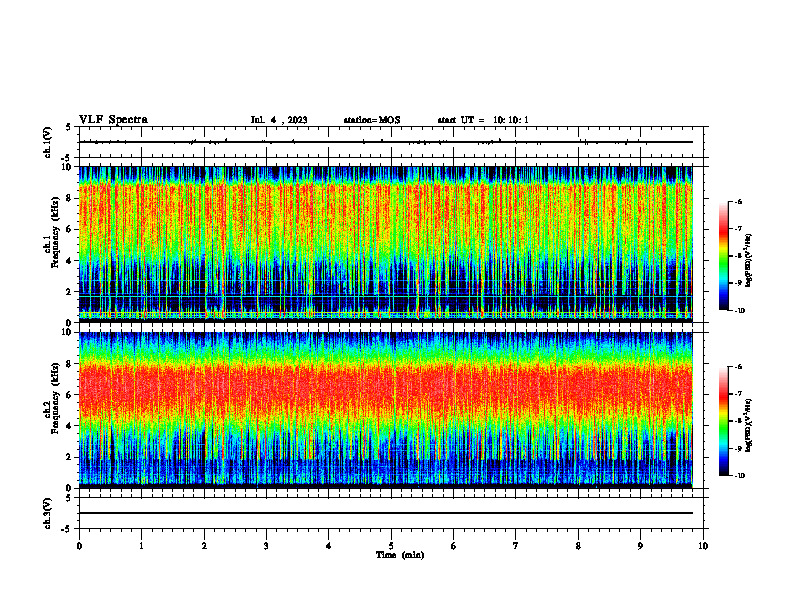Click the ch.2 color bar "log(PSD)" label
Viewport: 792px width, 612px height.
[x=749, y=425]
